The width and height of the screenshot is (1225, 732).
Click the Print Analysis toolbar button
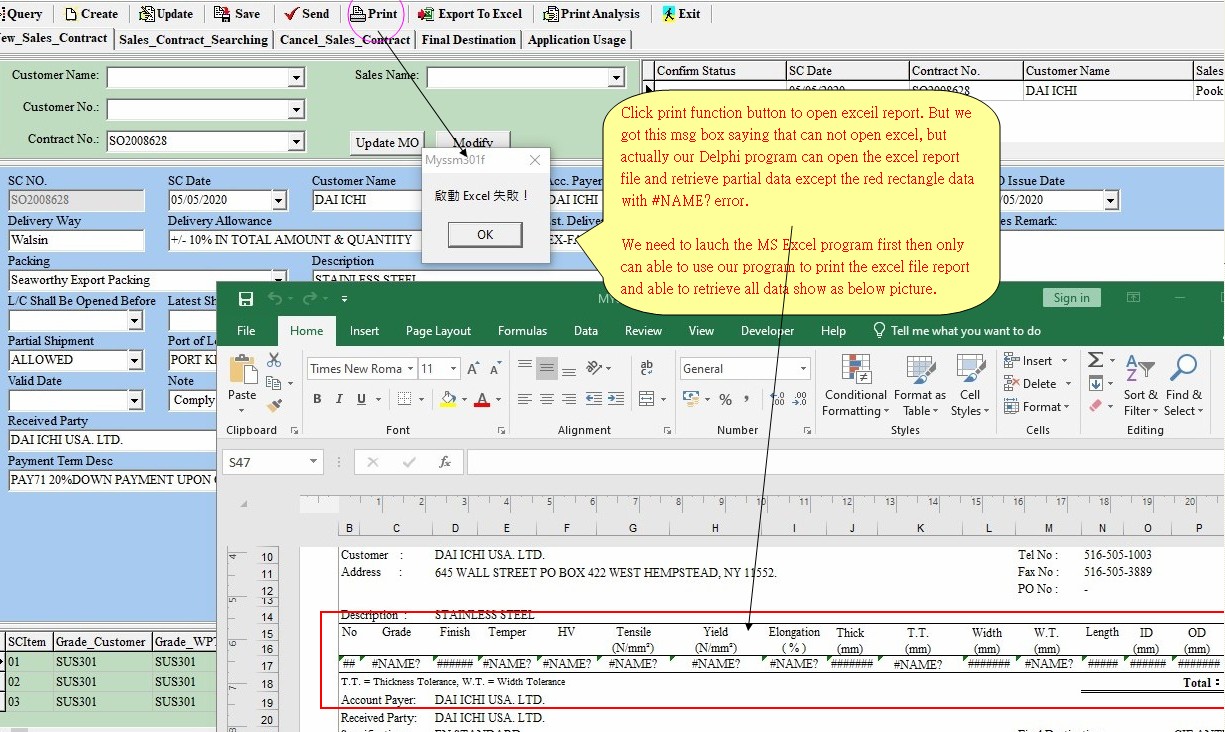click(591, 14)
